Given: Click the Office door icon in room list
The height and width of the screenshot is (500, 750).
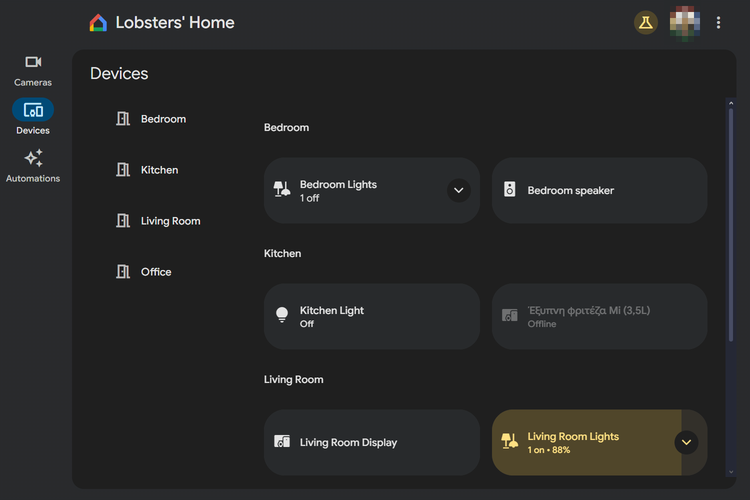Looking at the screenshot, I should (x=123, y=272).
